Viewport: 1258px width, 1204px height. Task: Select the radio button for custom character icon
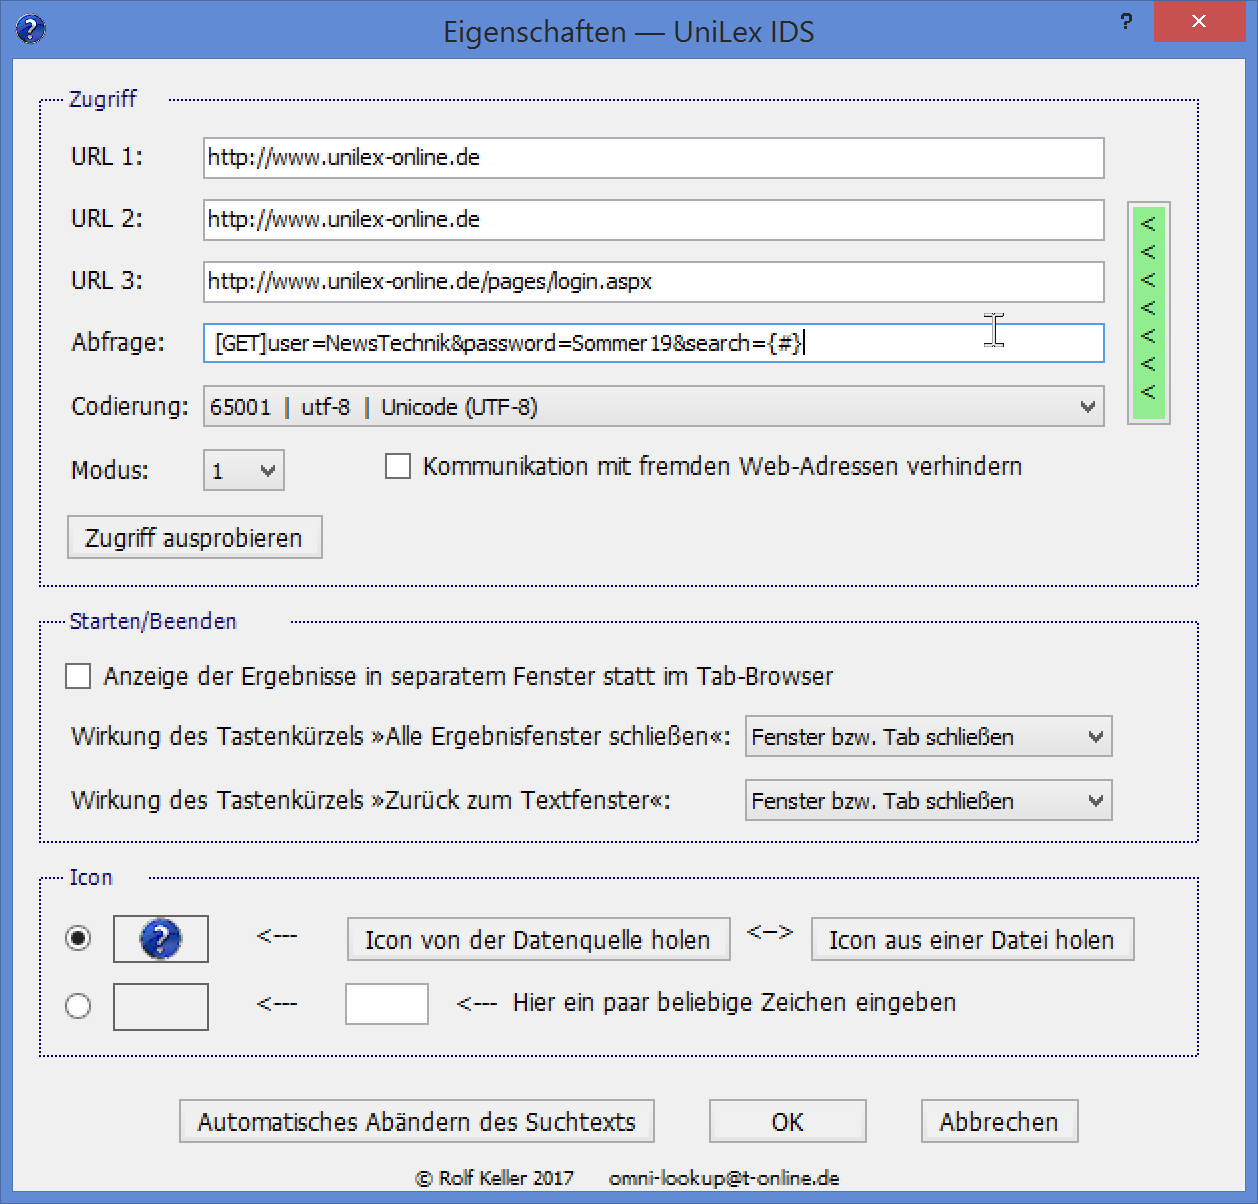[78, 1005]
